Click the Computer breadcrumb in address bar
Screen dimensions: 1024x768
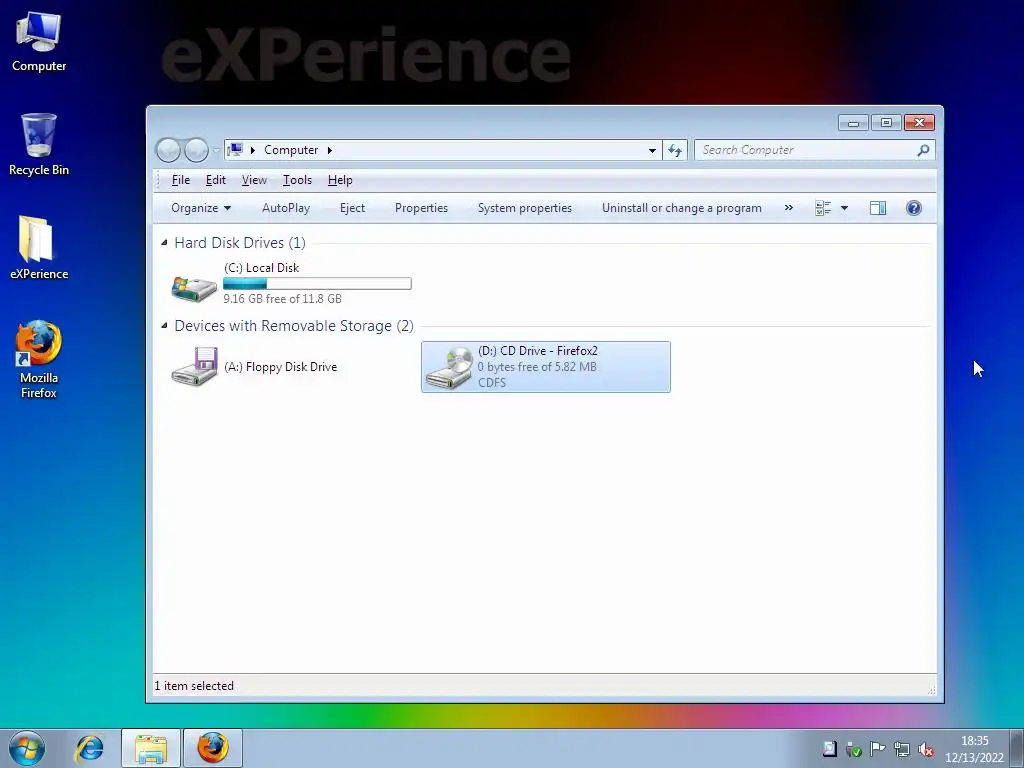[x=291, y=150]
